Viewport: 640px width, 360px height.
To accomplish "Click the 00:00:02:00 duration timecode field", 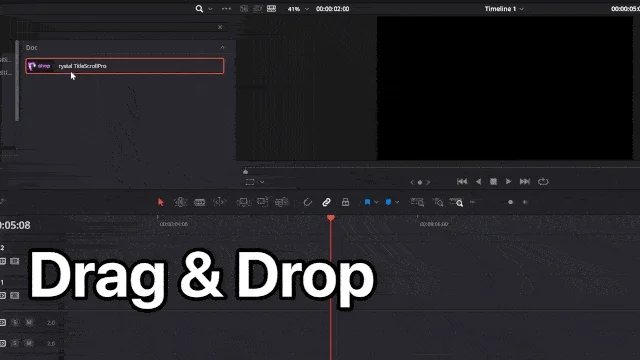I will (x=332, y=9).
